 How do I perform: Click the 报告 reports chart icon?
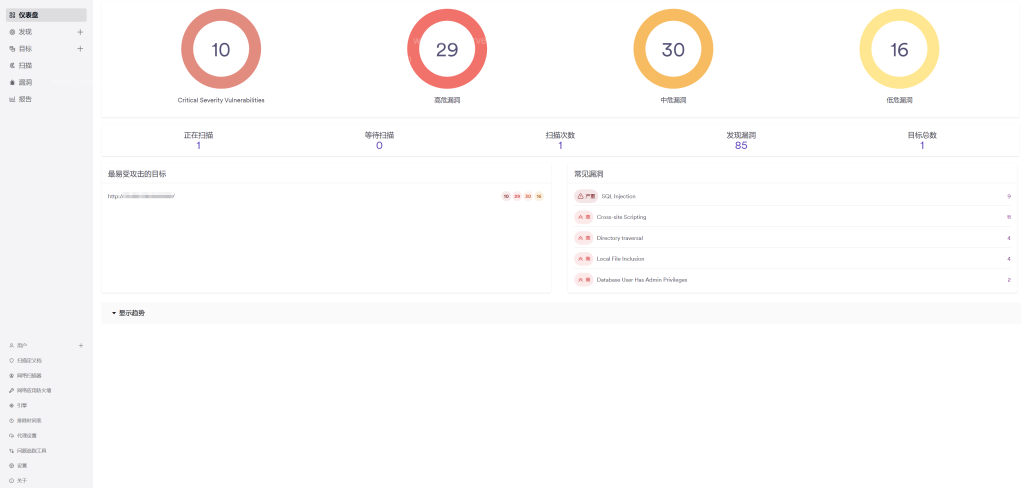[12, 99]
